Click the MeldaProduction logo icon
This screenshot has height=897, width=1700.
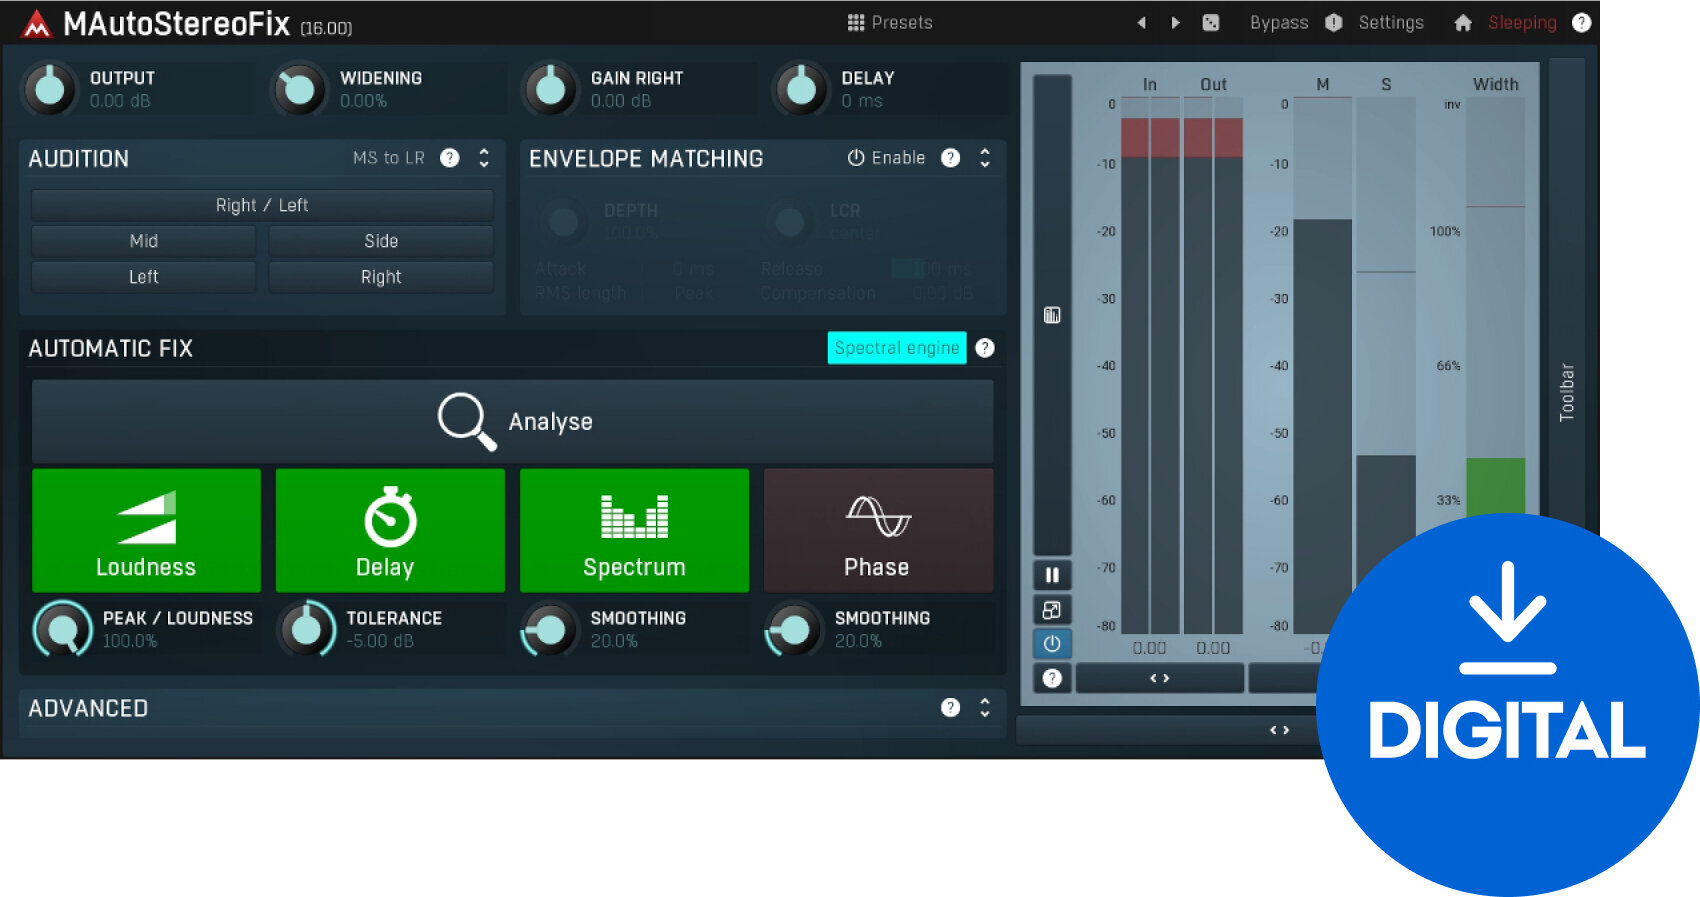[37, 24]
